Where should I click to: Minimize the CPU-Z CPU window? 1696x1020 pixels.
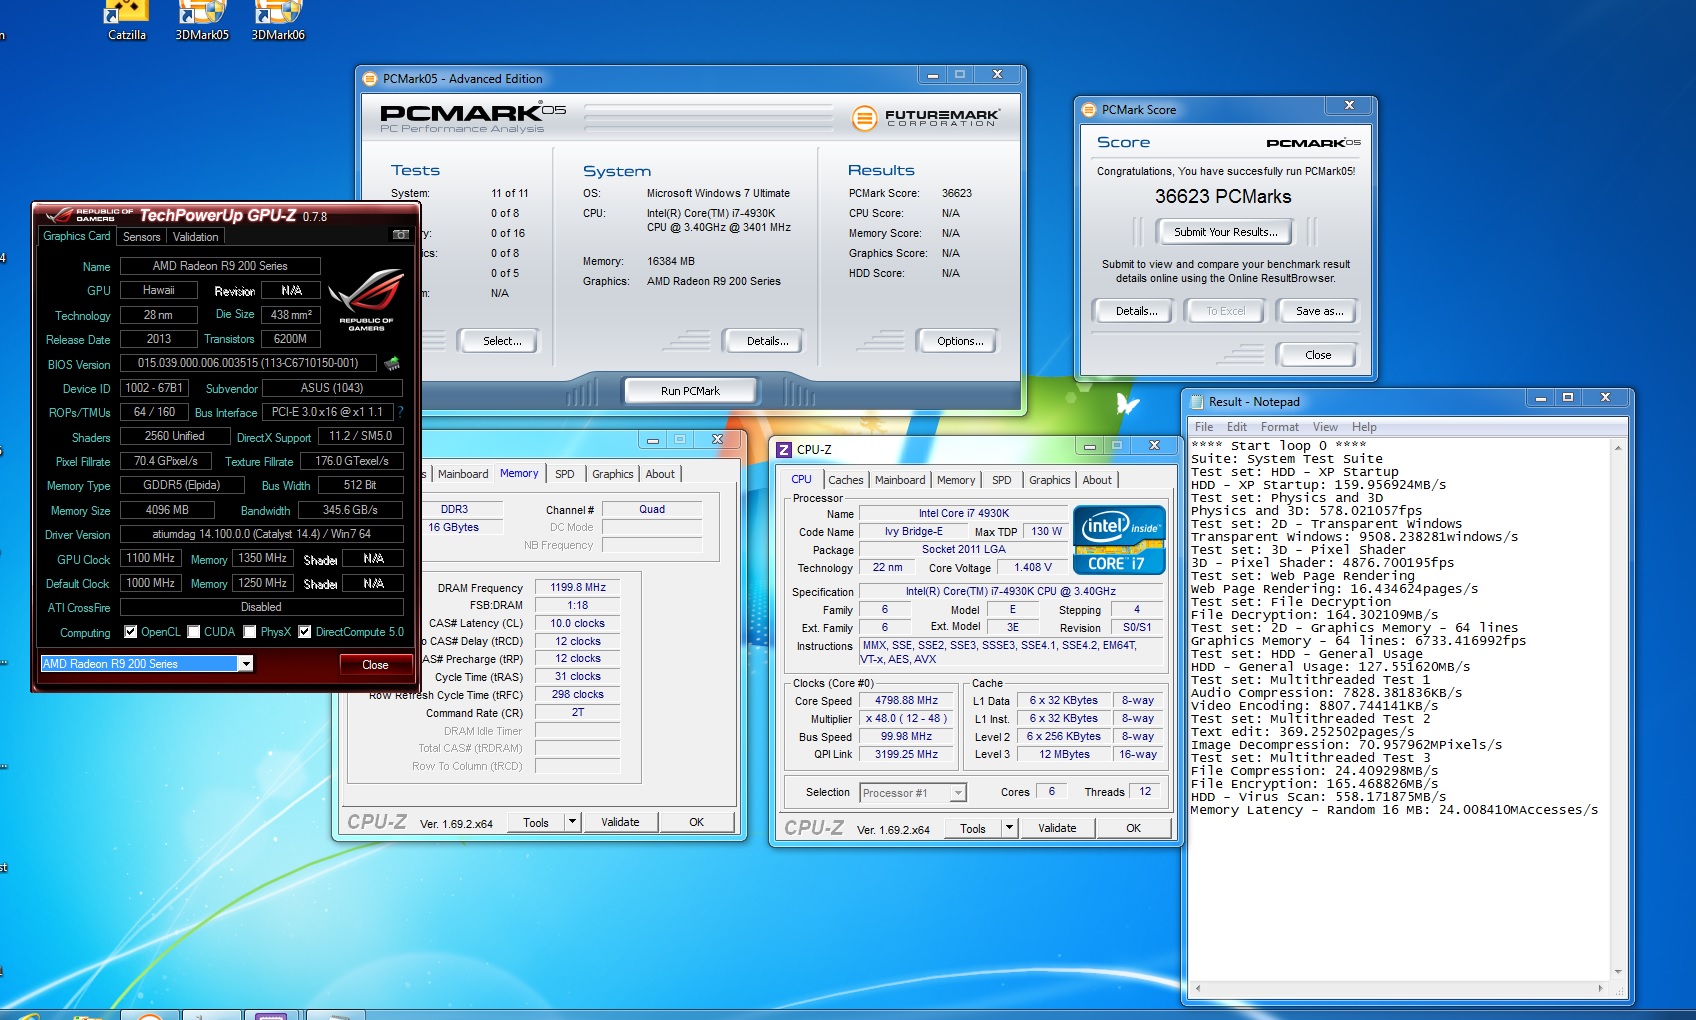pyautogui.click(x=1090, y=446)
